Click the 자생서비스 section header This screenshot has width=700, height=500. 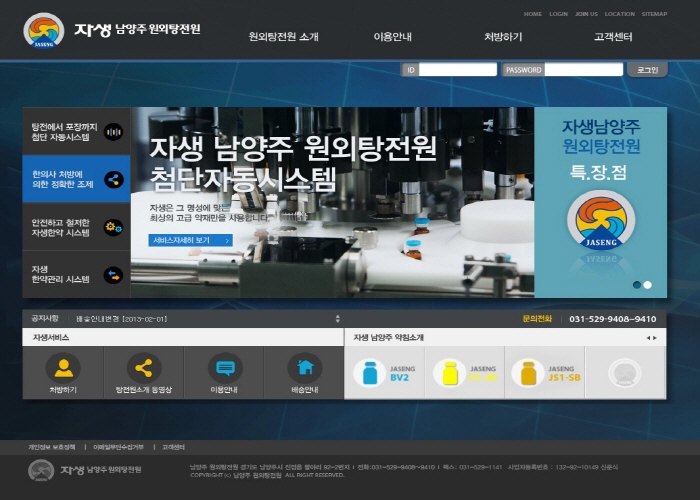coord(50,338)
